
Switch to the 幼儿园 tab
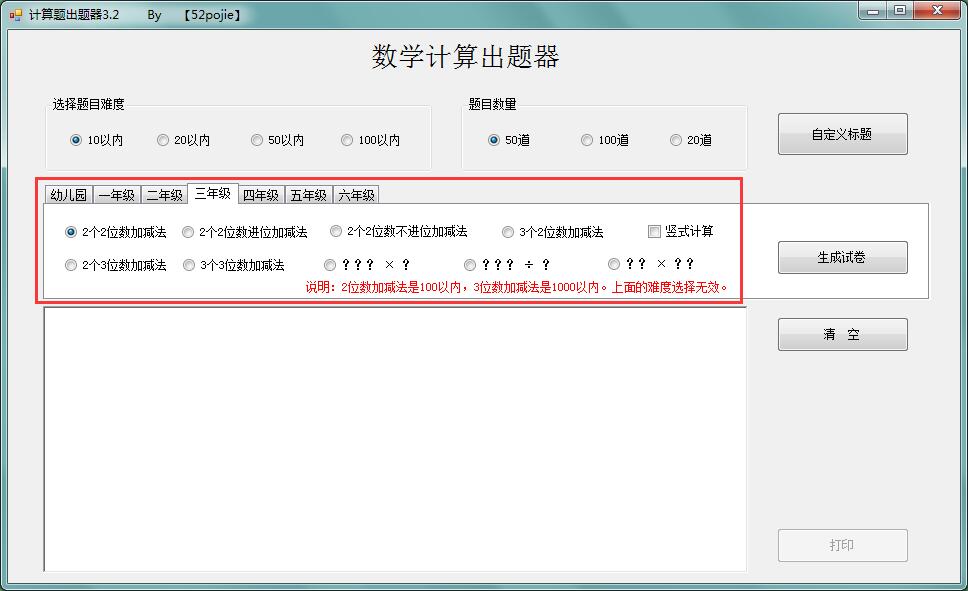tap(69, 195)
